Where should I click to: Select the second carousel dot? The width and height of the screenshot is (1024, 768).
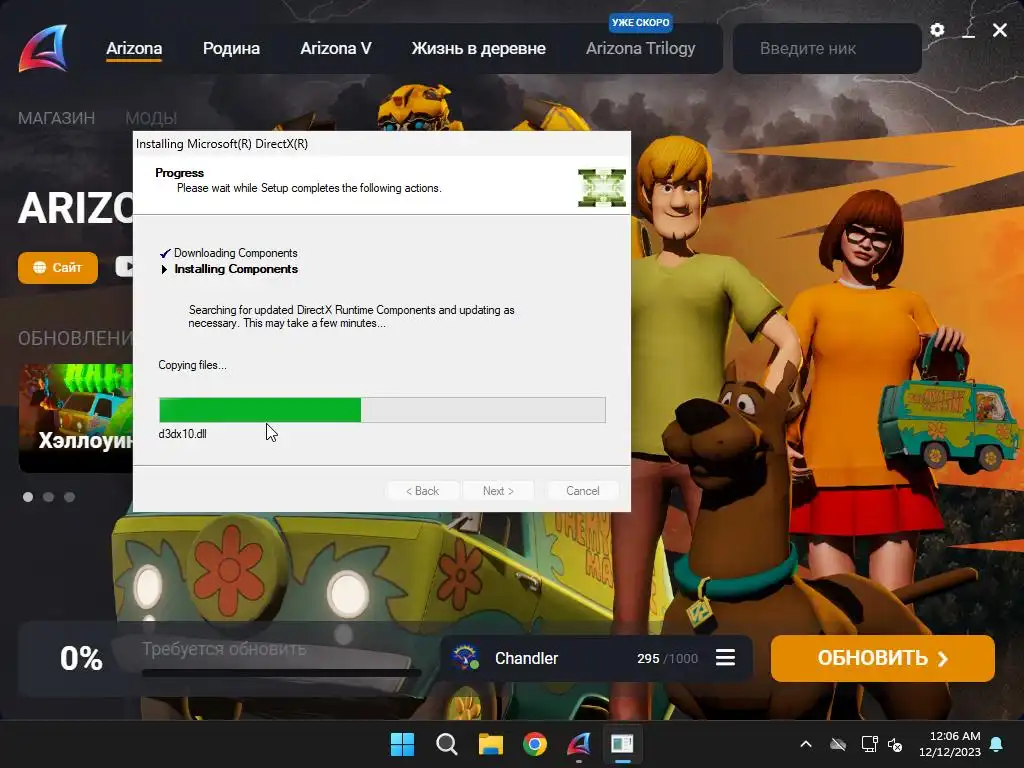(x=48, y=497)
